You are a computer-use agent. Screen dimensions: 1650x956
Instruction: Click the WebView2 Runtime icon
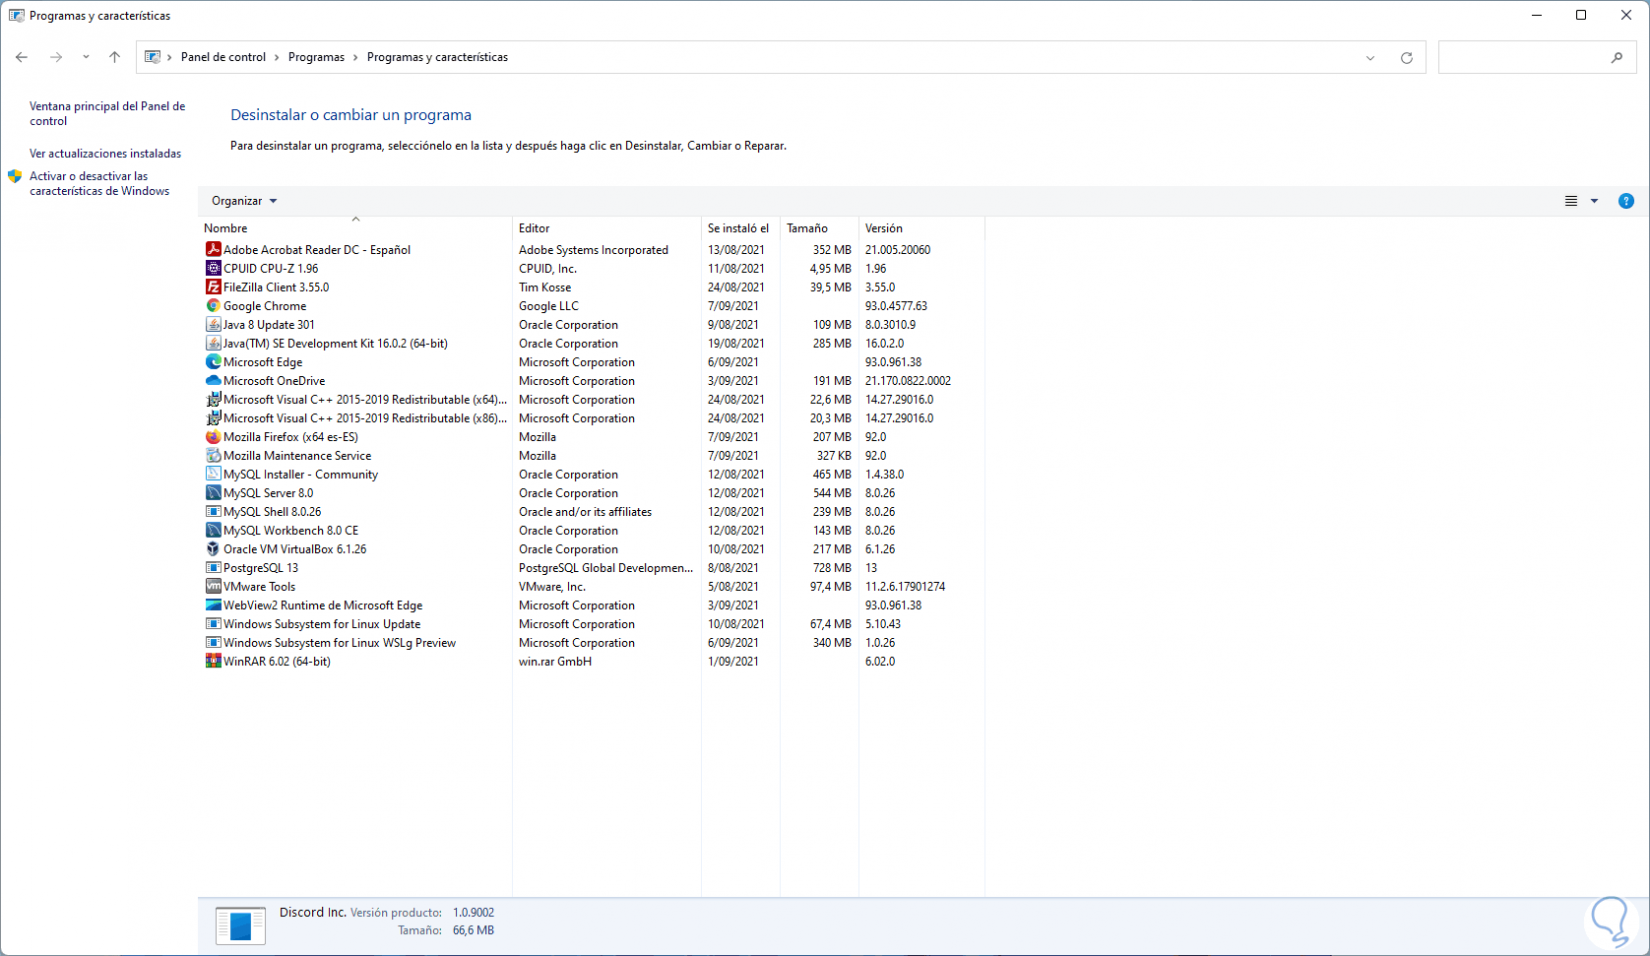click(213, 605)
